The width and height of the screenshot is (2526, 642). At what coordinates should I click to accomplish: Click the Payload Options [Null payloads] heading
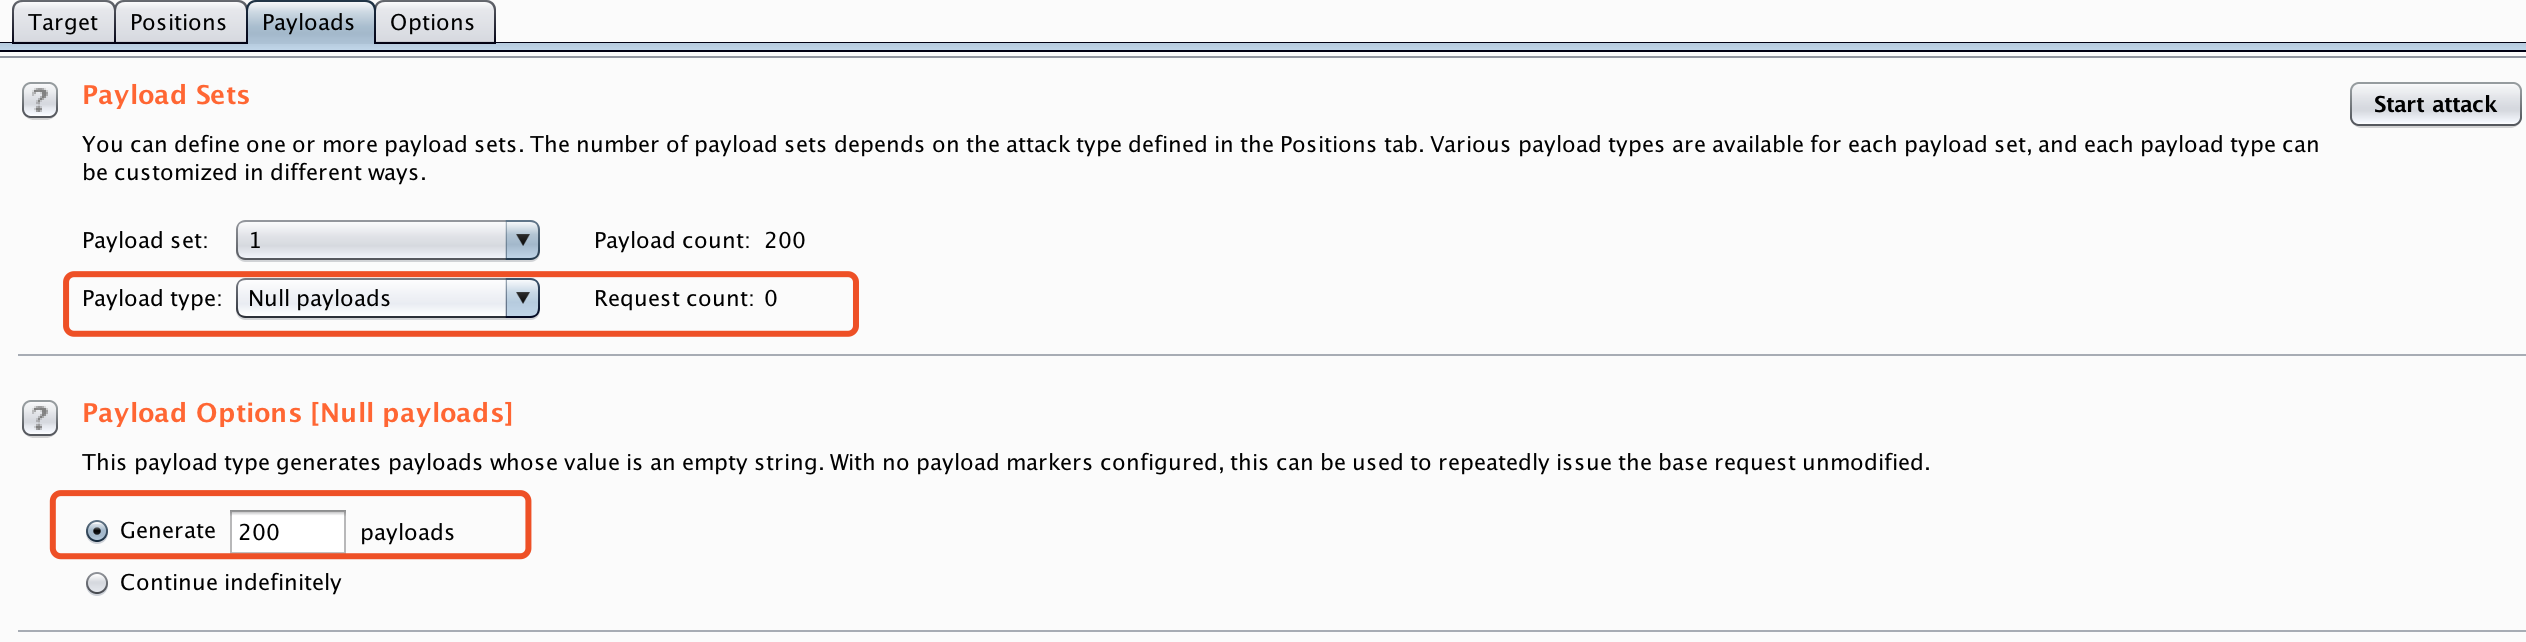[298, 412]
